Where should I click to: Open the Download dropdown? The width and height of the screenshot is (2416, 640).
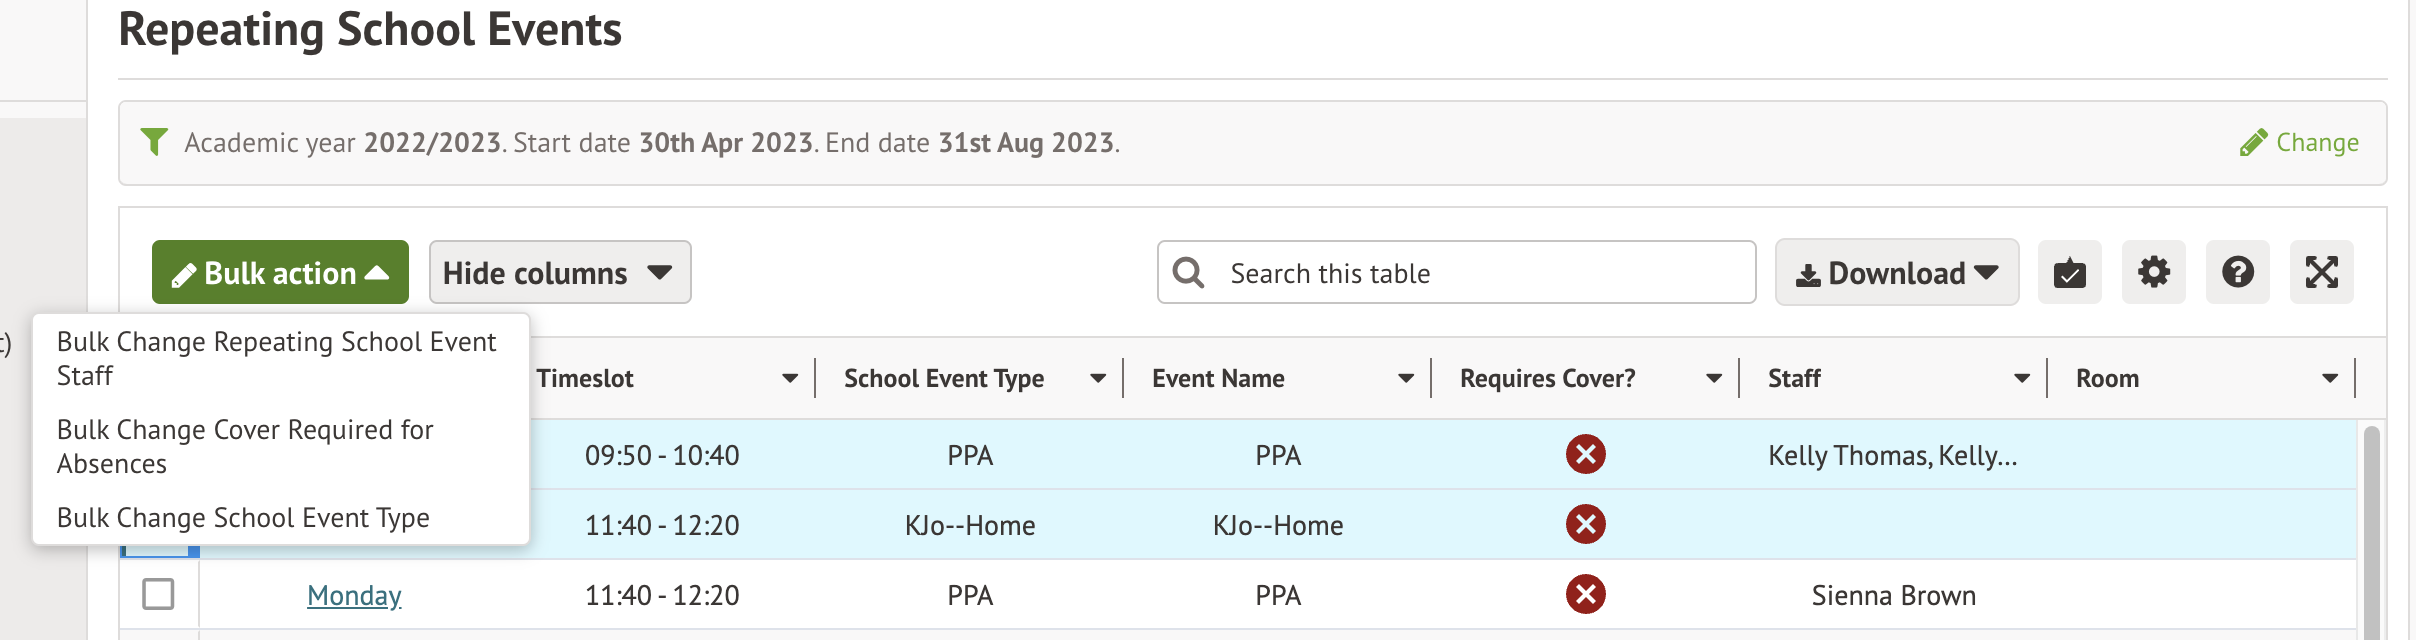point(1896,272)
